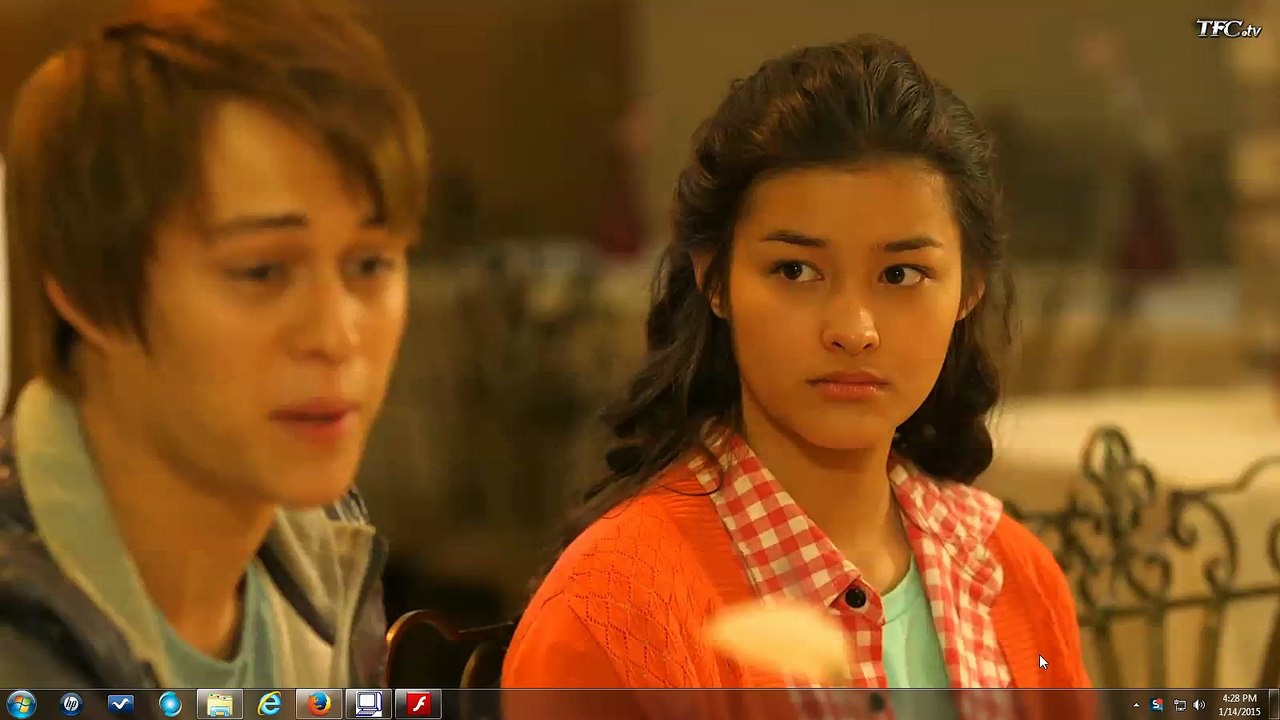Show hidden system tray icons
Screen dimensions: 1280x720
pyautogui.click(x=1136, y=705)
